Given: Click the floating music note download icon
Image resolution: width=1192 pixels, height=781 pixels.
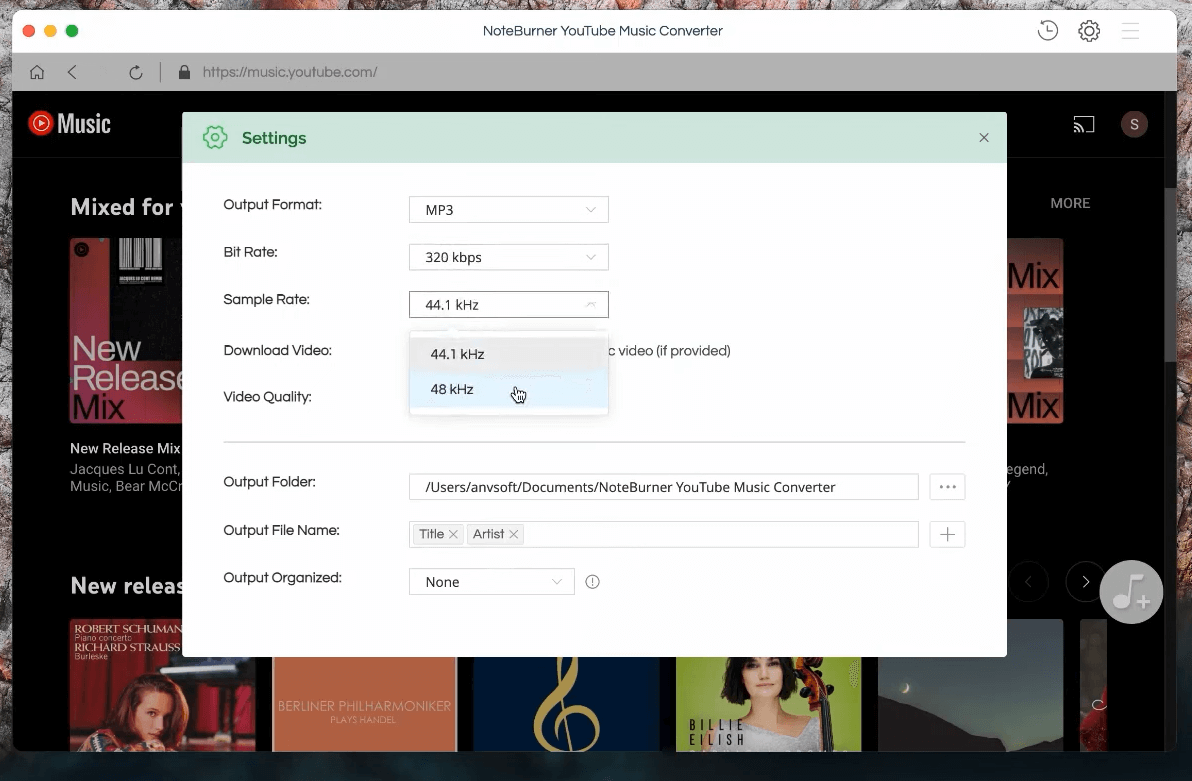Looking at the screenshot, I should [1131, 592].
